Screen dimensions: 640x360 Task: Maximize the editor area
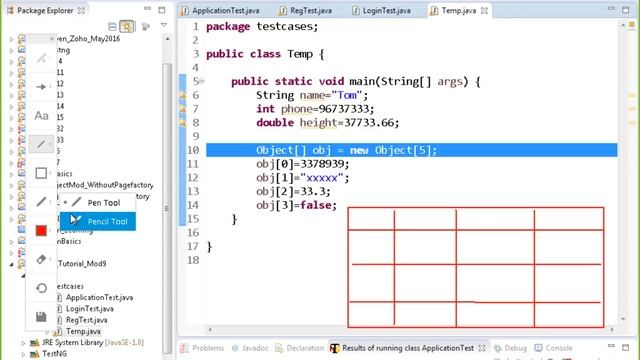click(x=626, y=10)
